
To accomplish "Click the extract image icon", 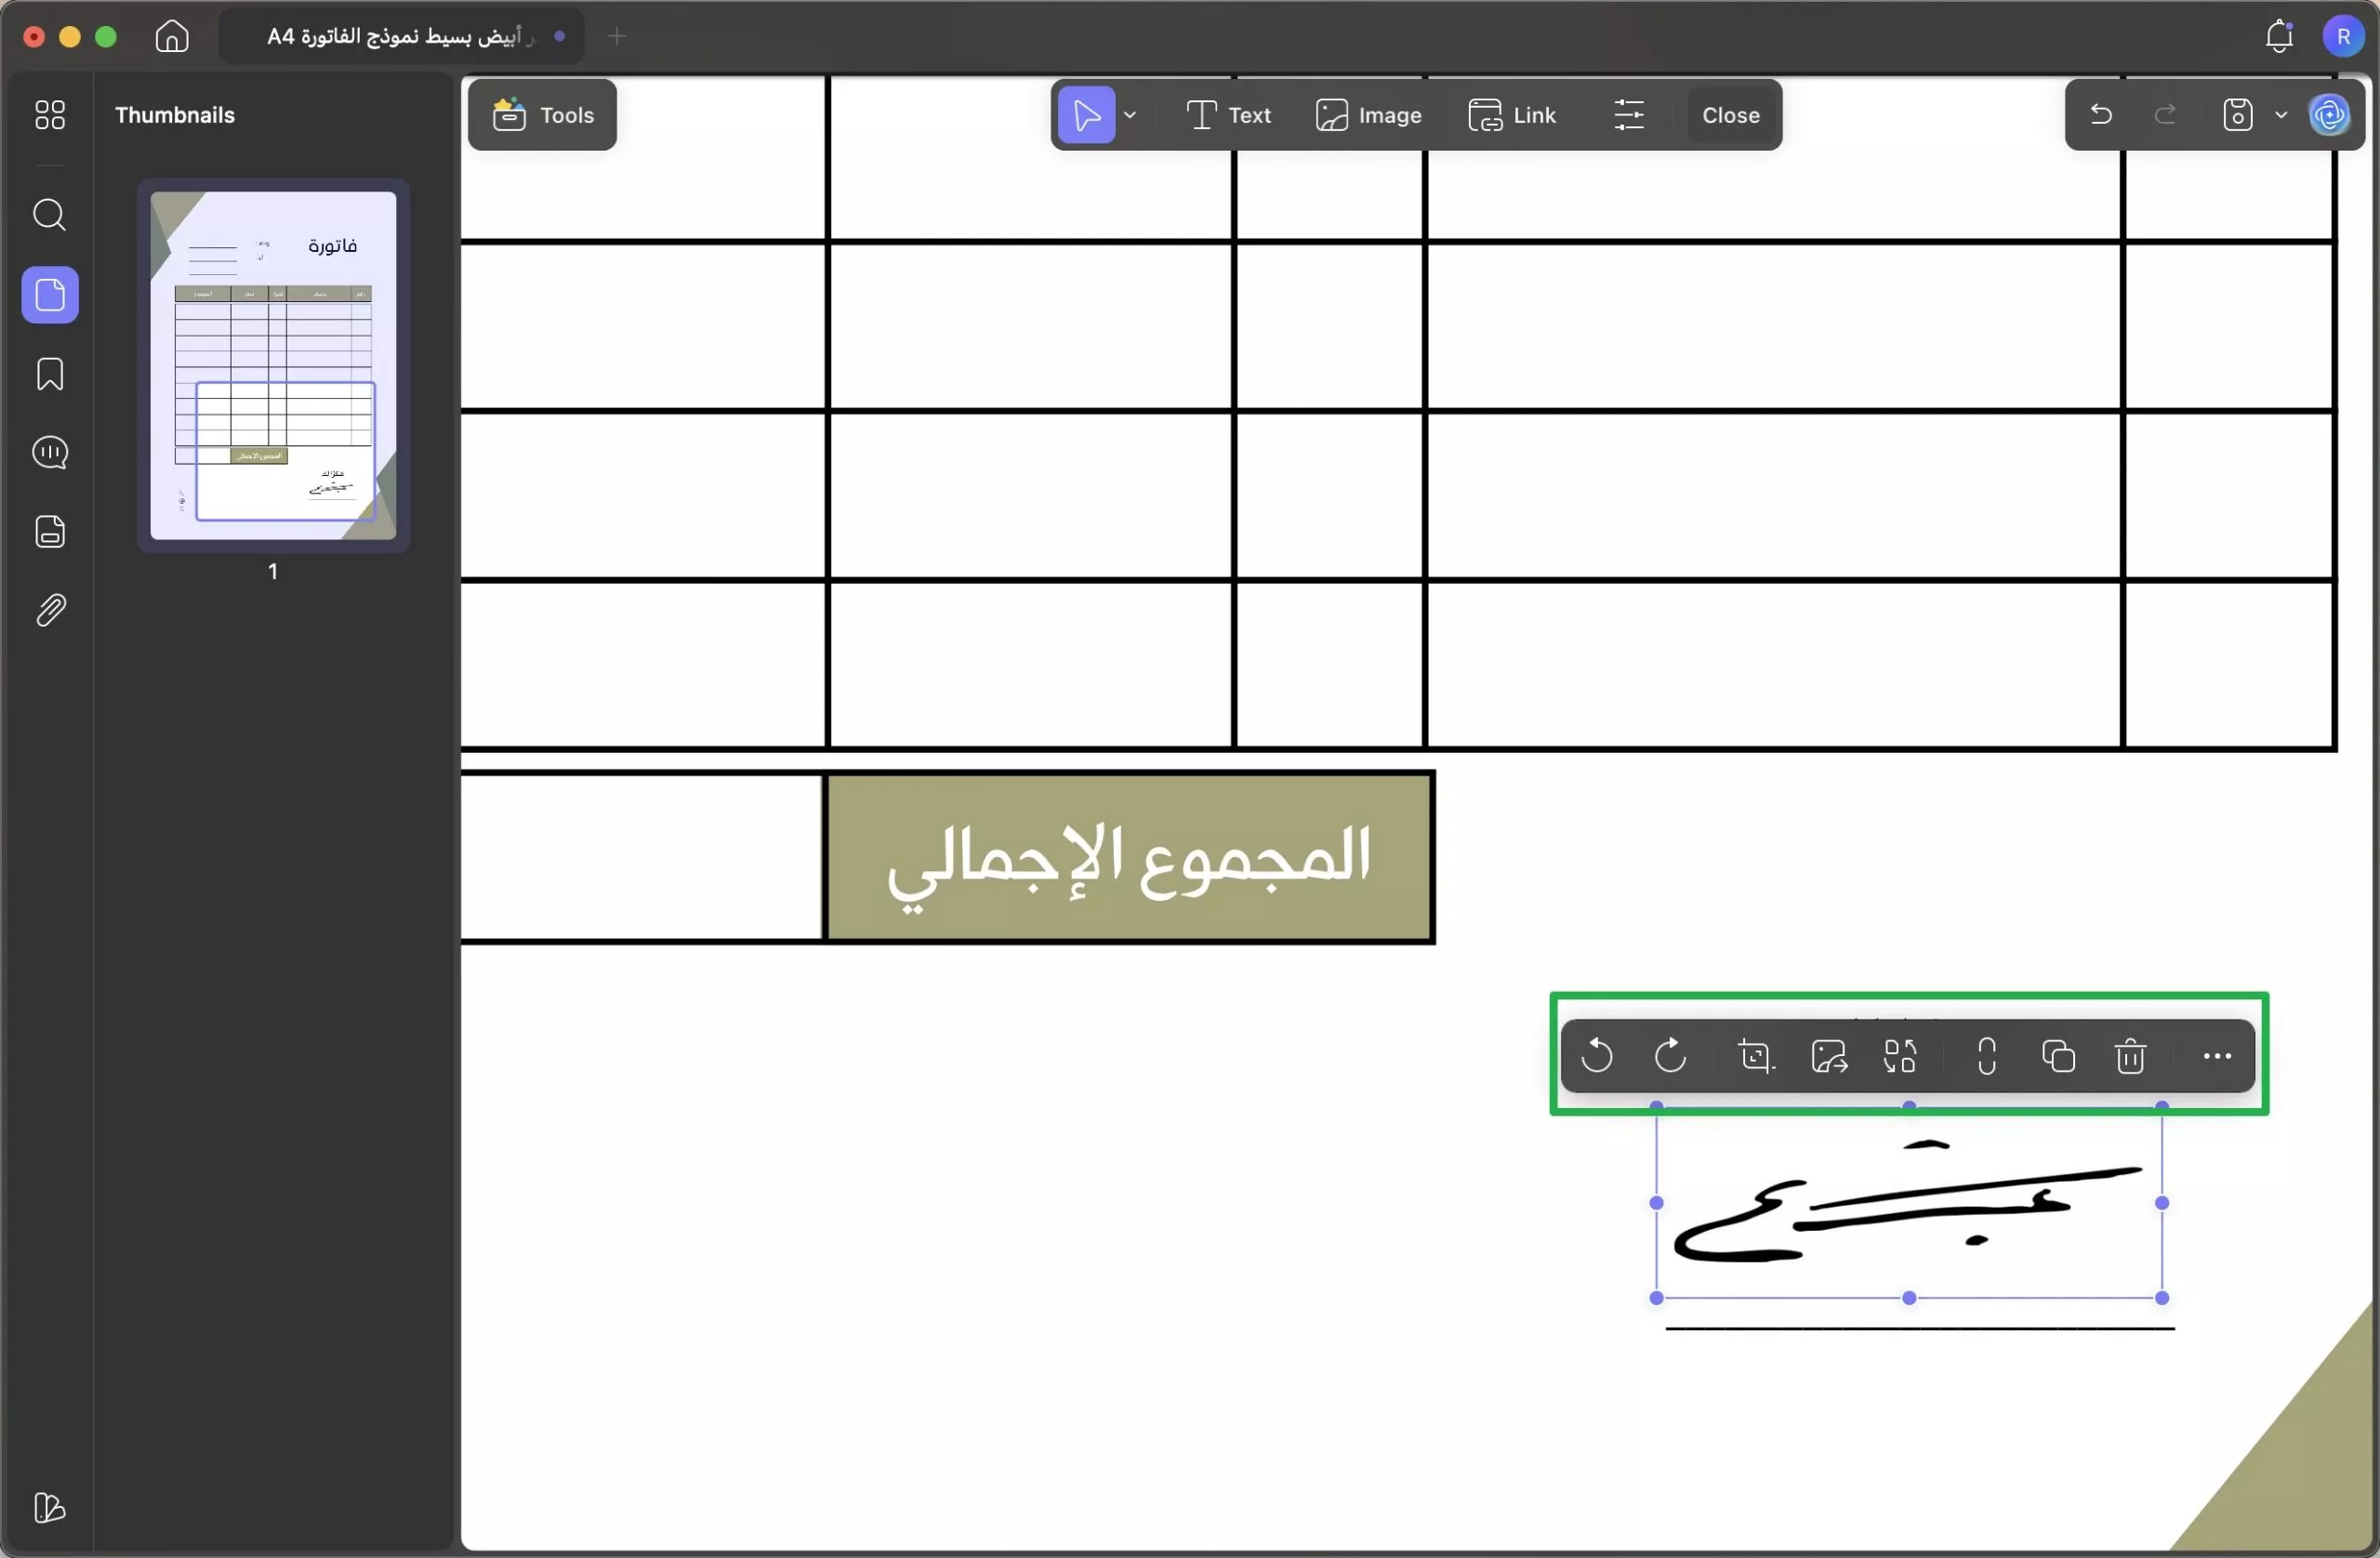I will click(1829, 1056).
